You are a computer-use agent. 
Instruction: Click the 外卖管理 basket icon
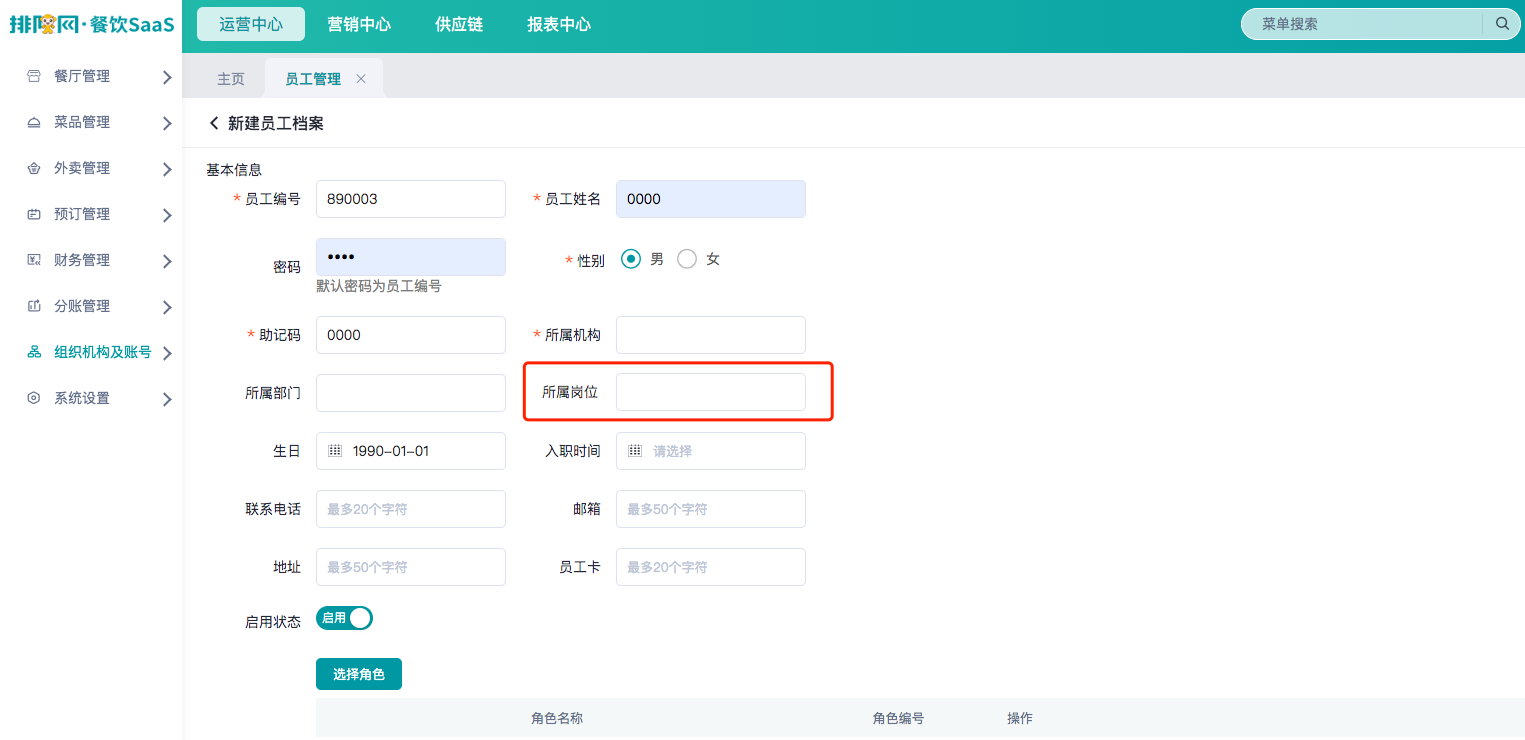34,168
